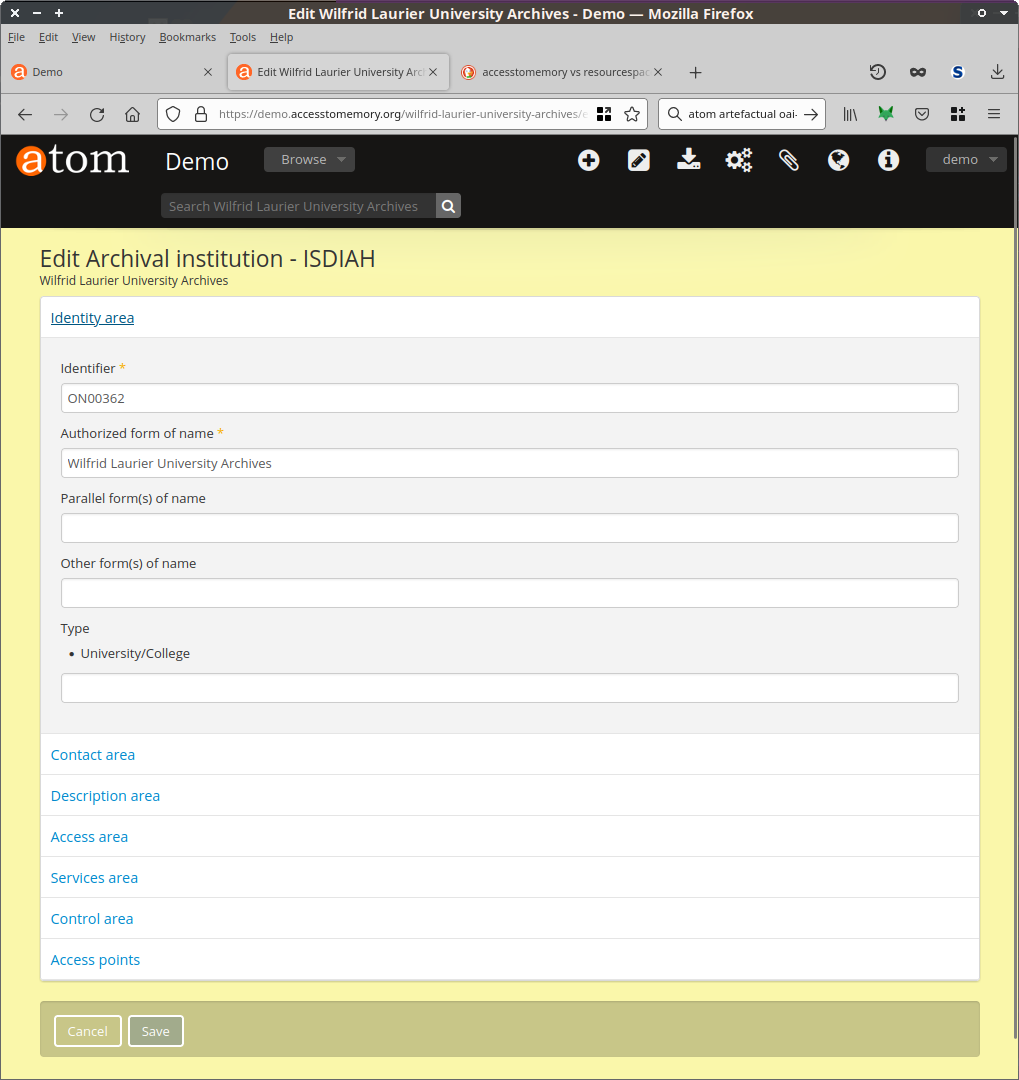Expand the Contact area section
1019x1080 pixels.
point(93,755)
